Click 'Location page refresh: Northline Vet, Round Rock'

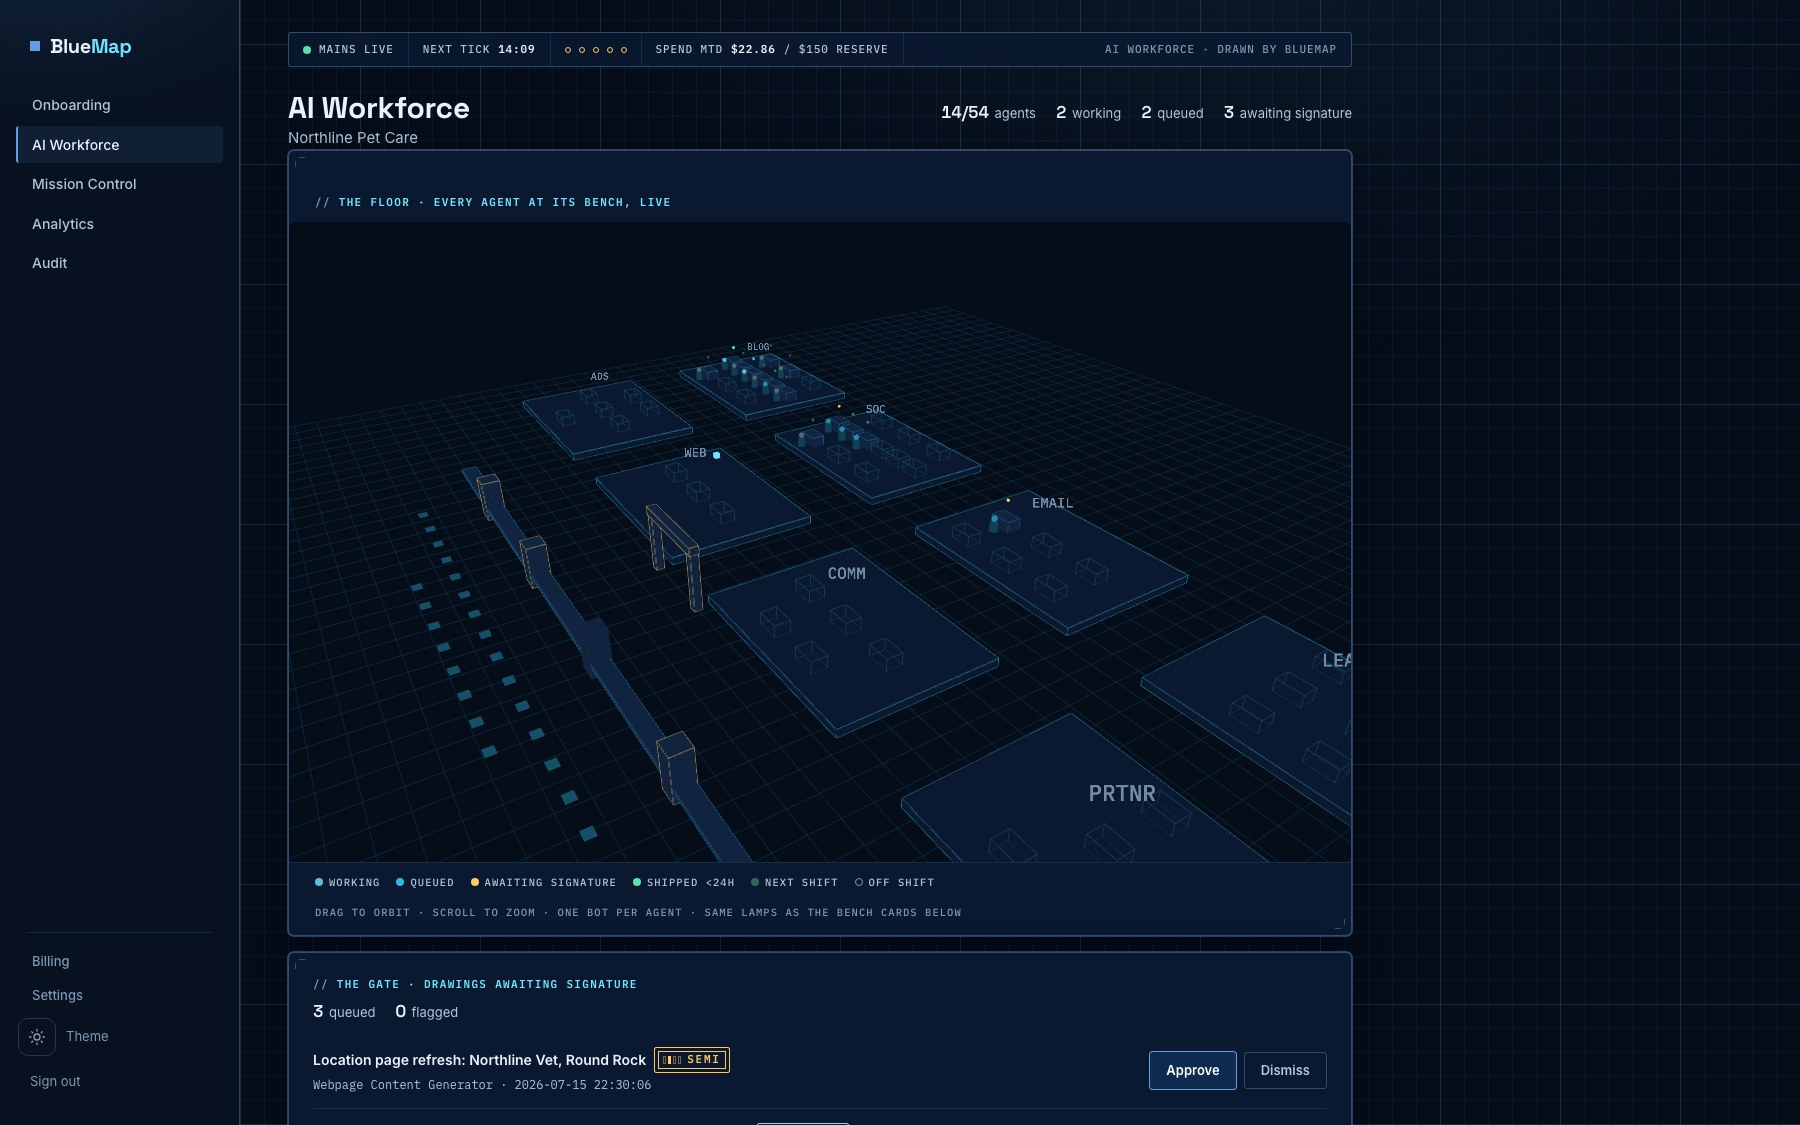(x=479, y=1060)
